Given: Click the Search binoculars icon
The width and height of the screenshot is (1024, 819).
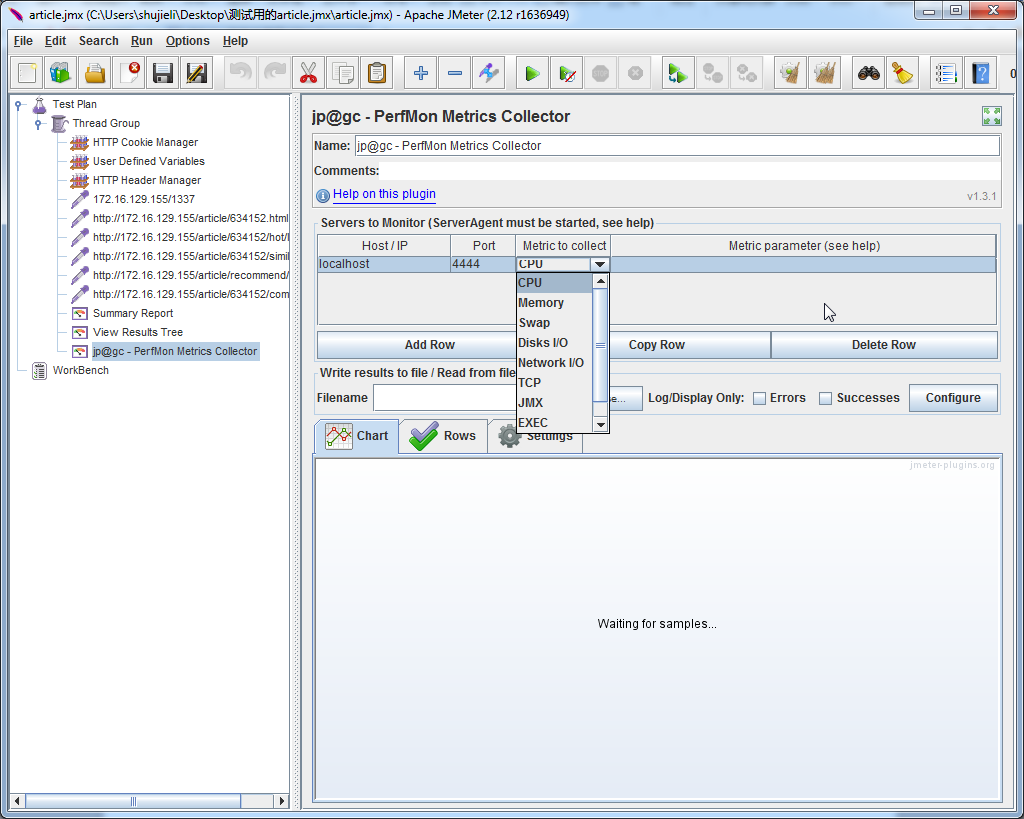Looking at the screenshot, I should click(869, 73).
